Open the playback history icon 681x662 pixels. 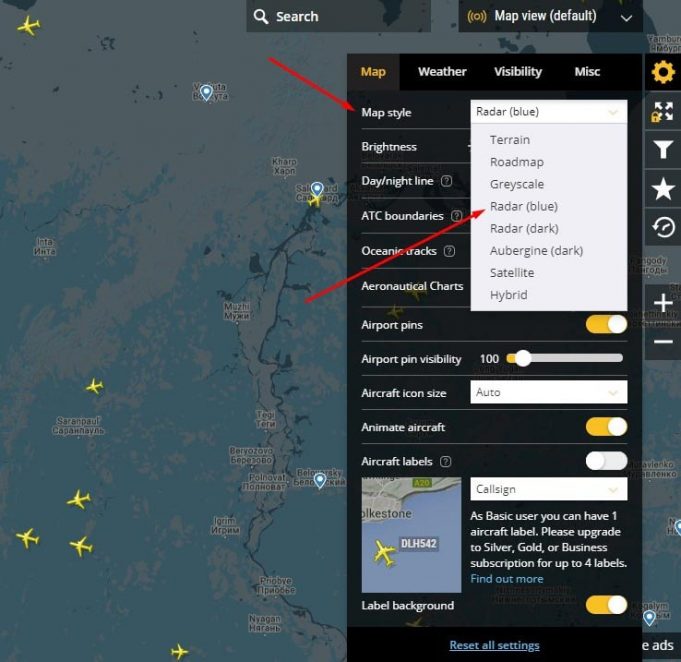pos(663,227)
